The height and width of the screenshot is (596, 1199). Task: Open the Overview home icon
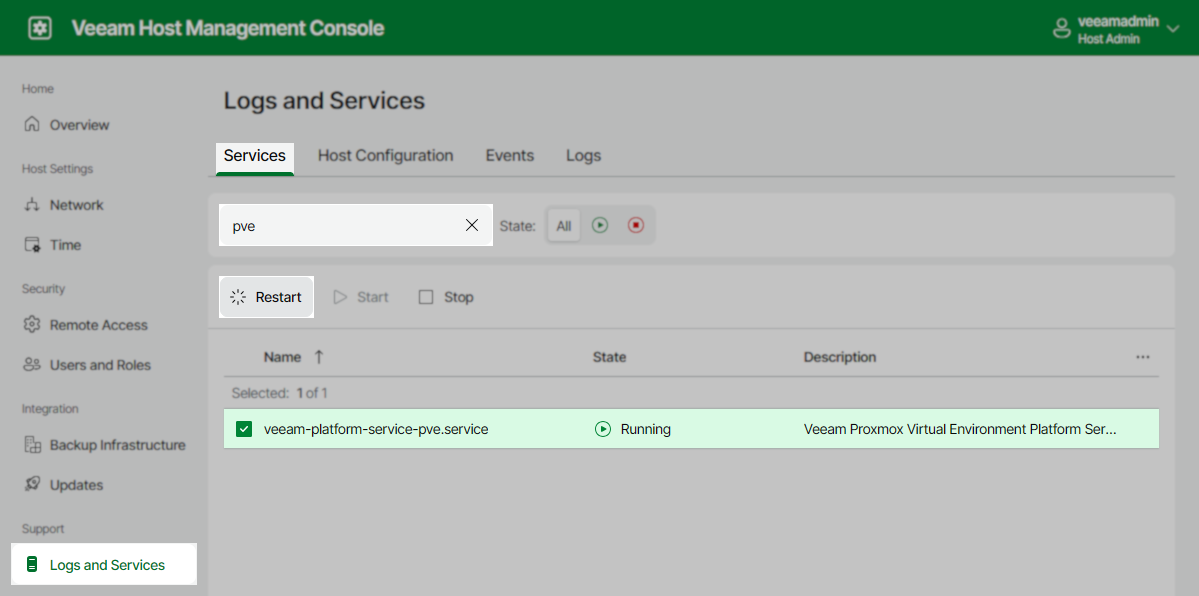pyautogui.click(x=31, y=124)
